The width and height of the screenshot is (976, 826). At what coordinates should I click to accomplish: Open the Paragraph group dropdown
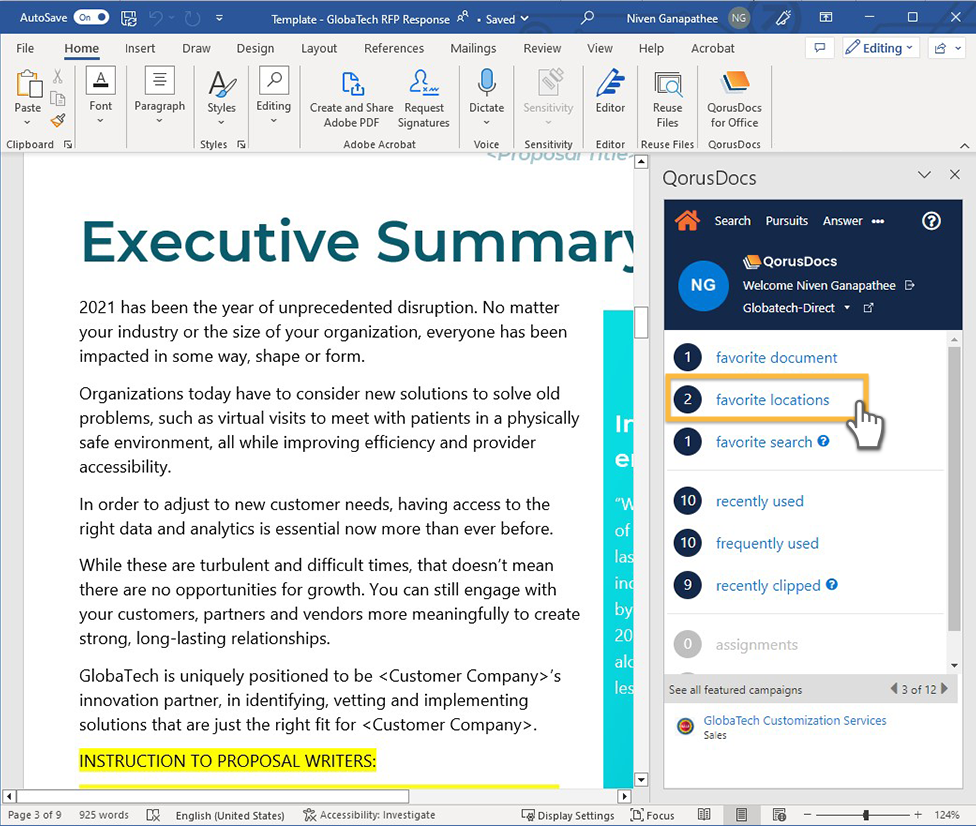point(159,95)
